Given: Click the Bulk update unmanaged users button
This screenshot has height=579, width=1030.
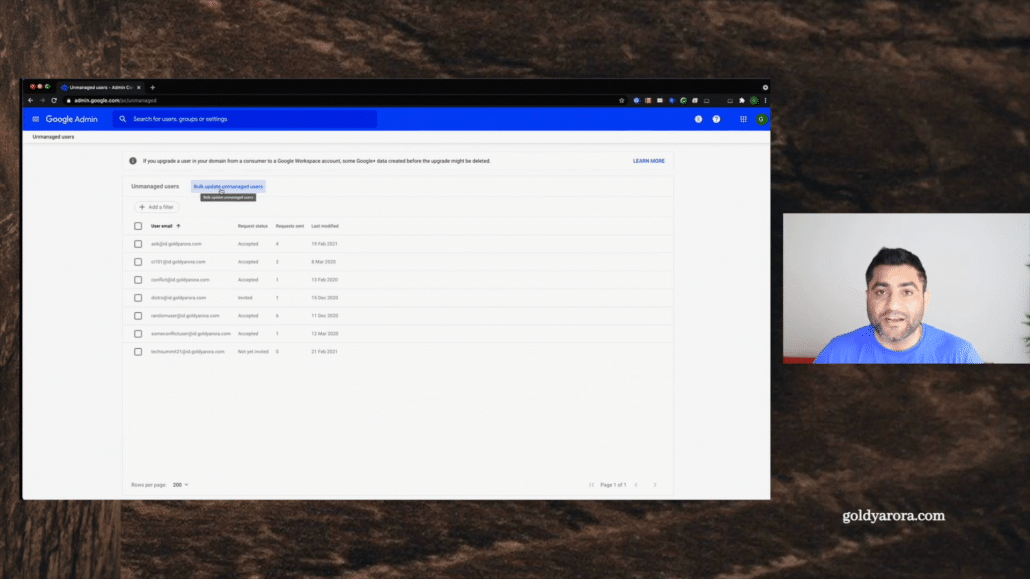Looking at the screenshot, I should 228,187.
